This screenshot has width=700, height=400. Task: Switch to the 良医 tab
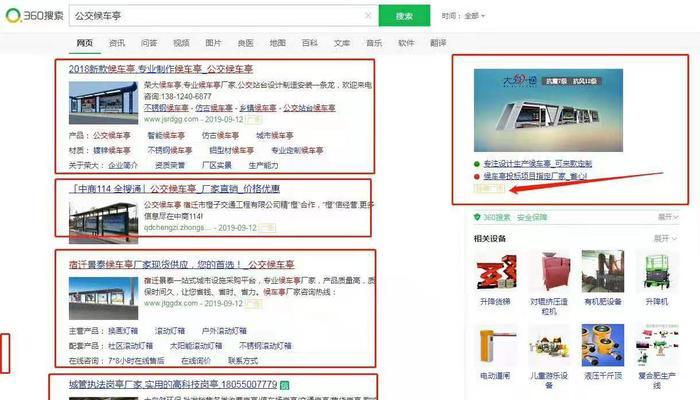point(246,43)
